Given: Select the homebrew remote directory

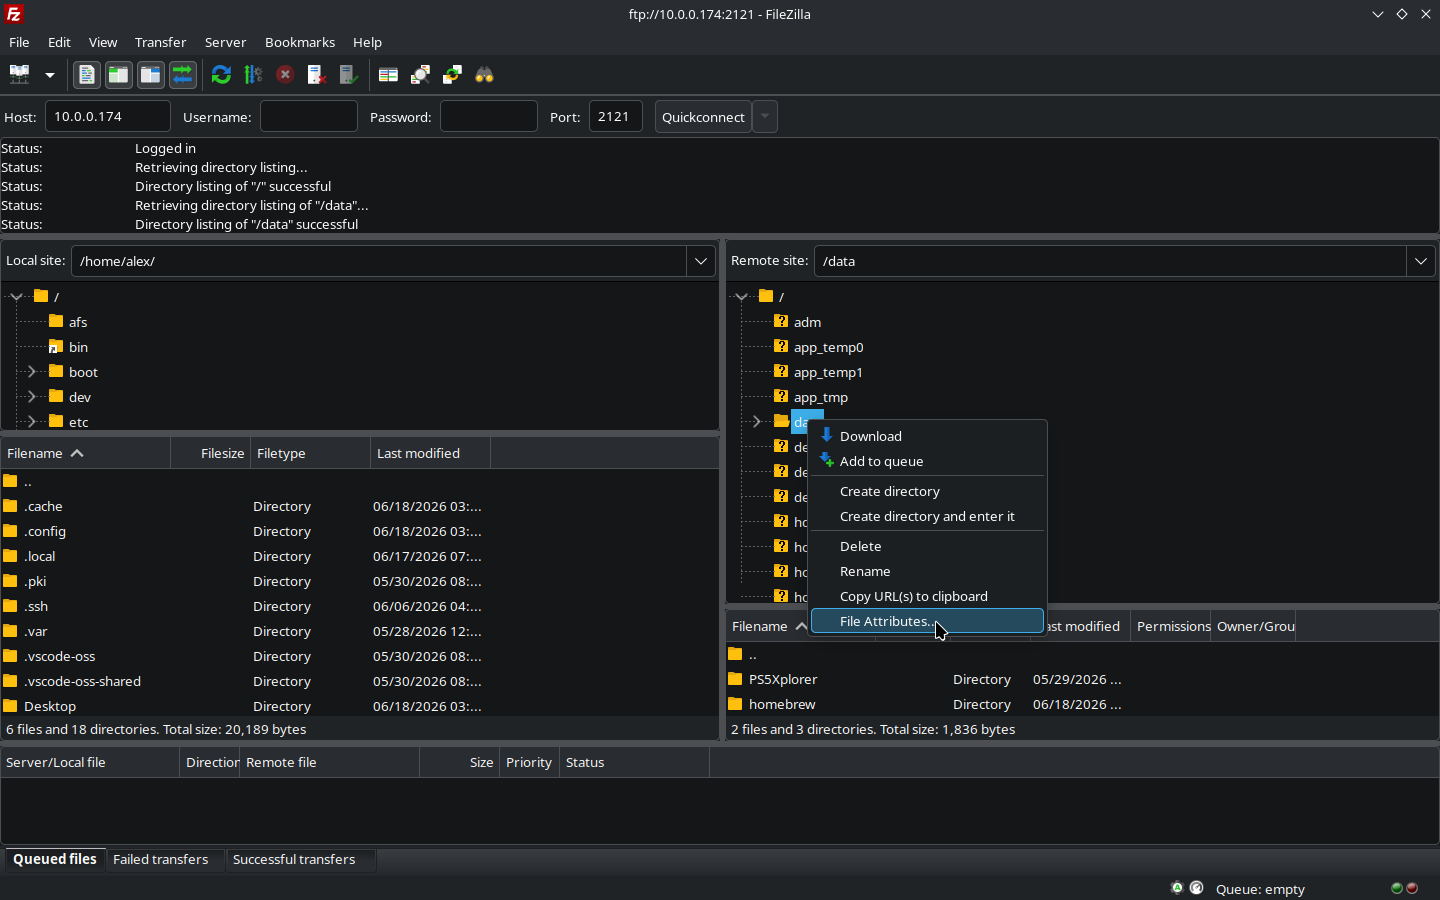Looking at the screenshot, I should pos(782,704).
